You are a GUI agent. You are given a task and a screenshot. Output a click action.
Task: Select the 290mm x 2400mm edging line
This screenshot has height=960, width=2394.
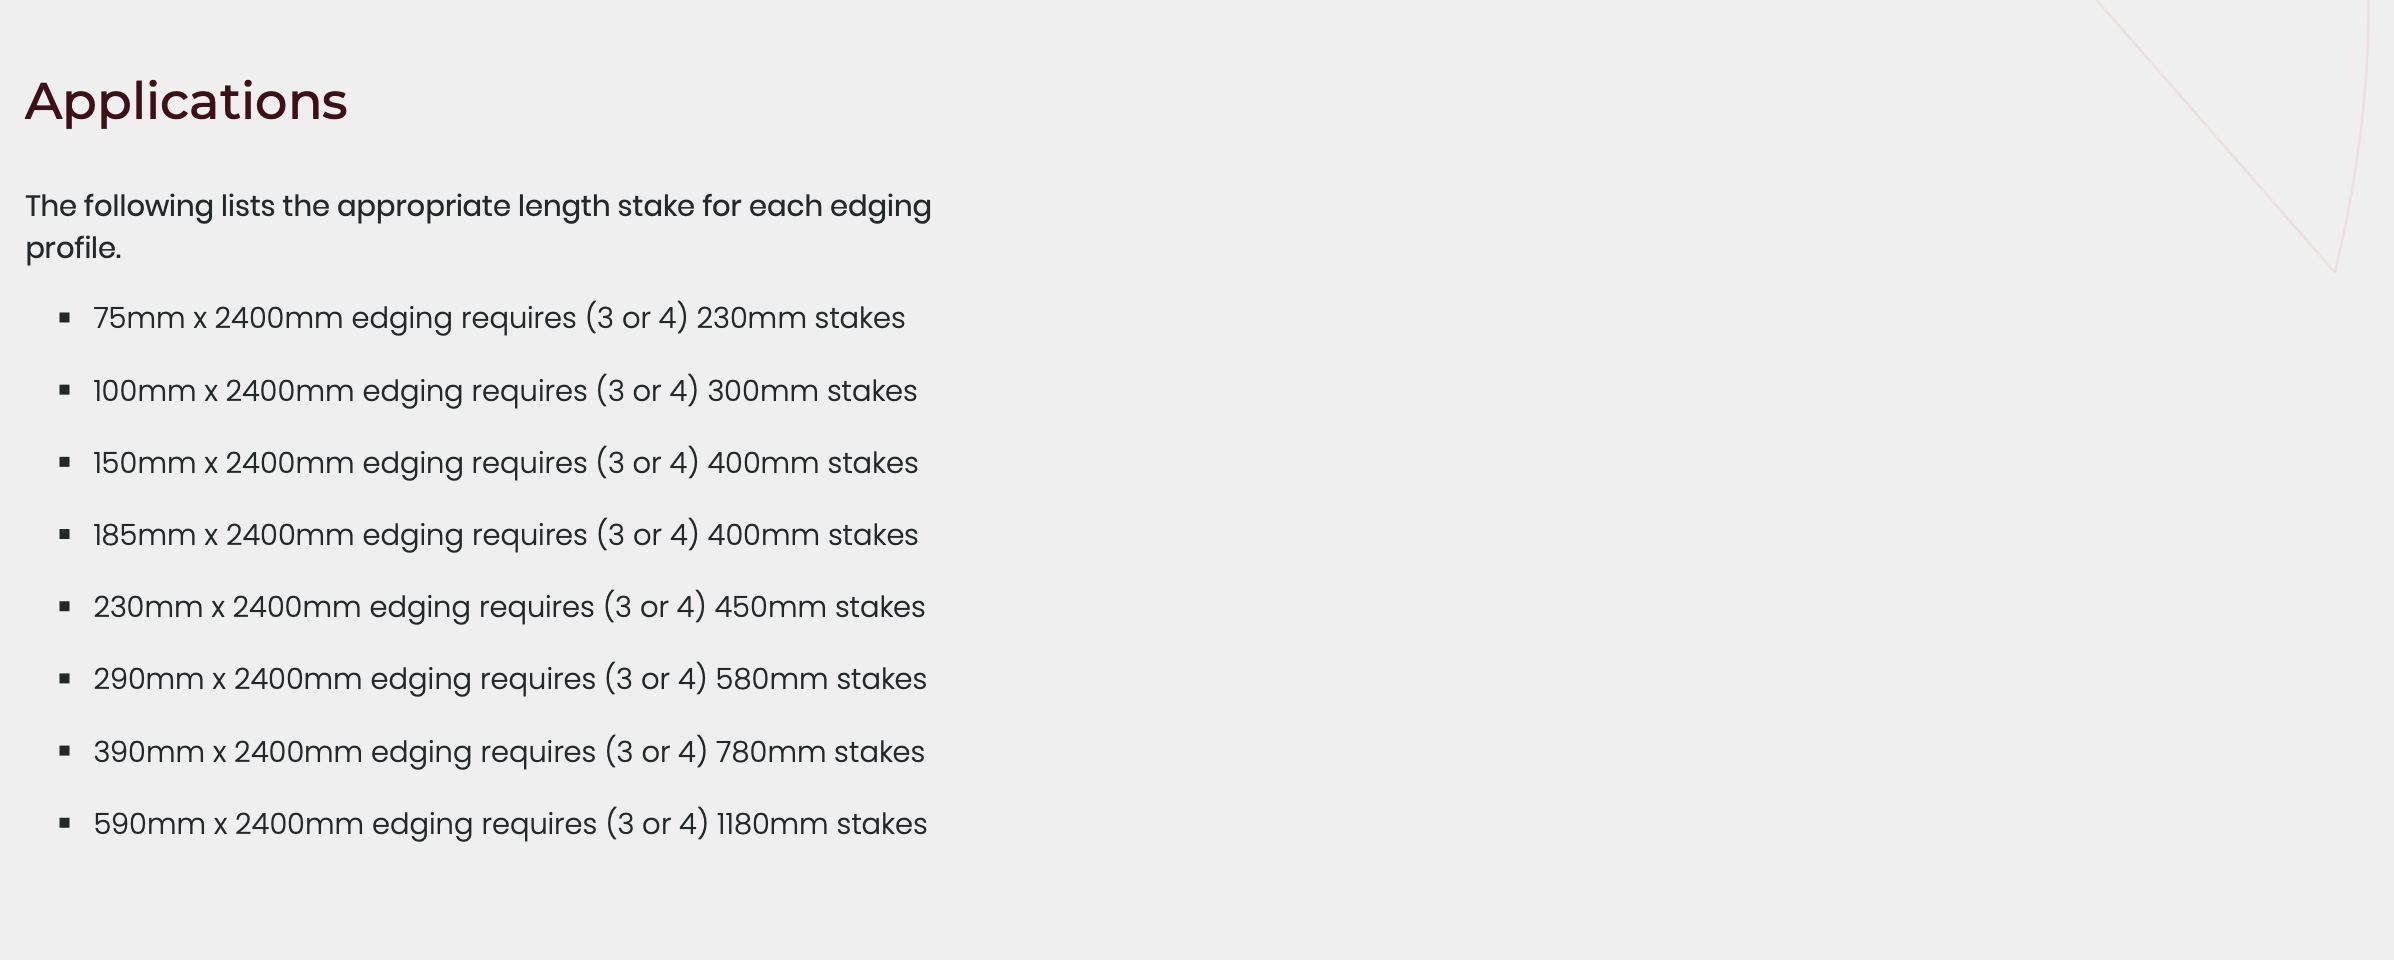pos(510,679)
